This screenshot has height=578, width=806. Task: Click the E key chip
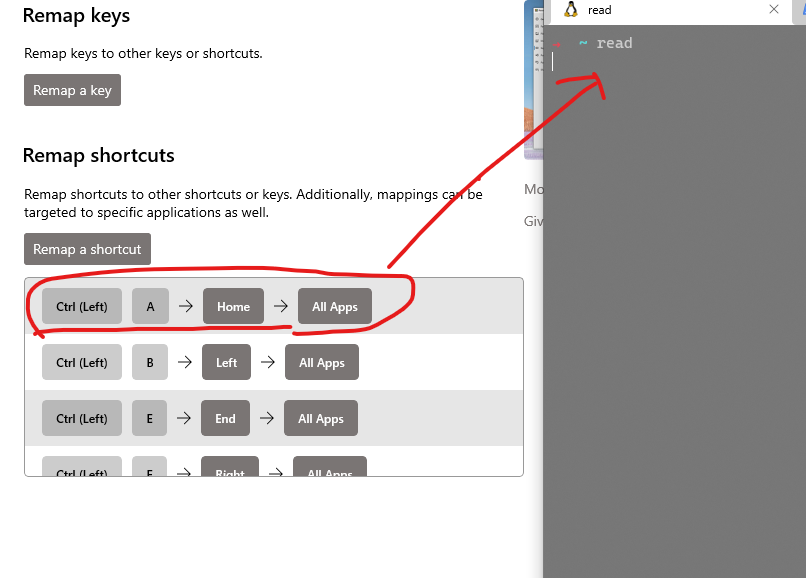pos(149,418)
